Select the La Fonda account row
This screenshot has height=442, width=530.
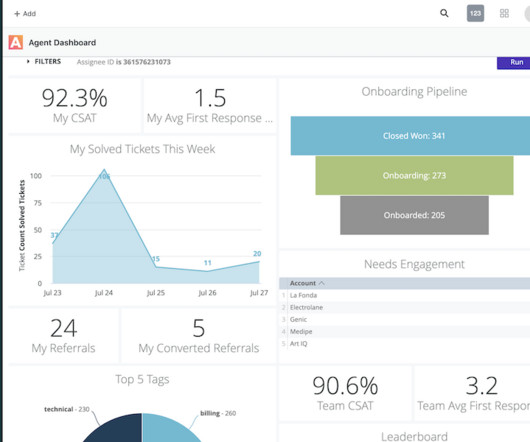405,295
